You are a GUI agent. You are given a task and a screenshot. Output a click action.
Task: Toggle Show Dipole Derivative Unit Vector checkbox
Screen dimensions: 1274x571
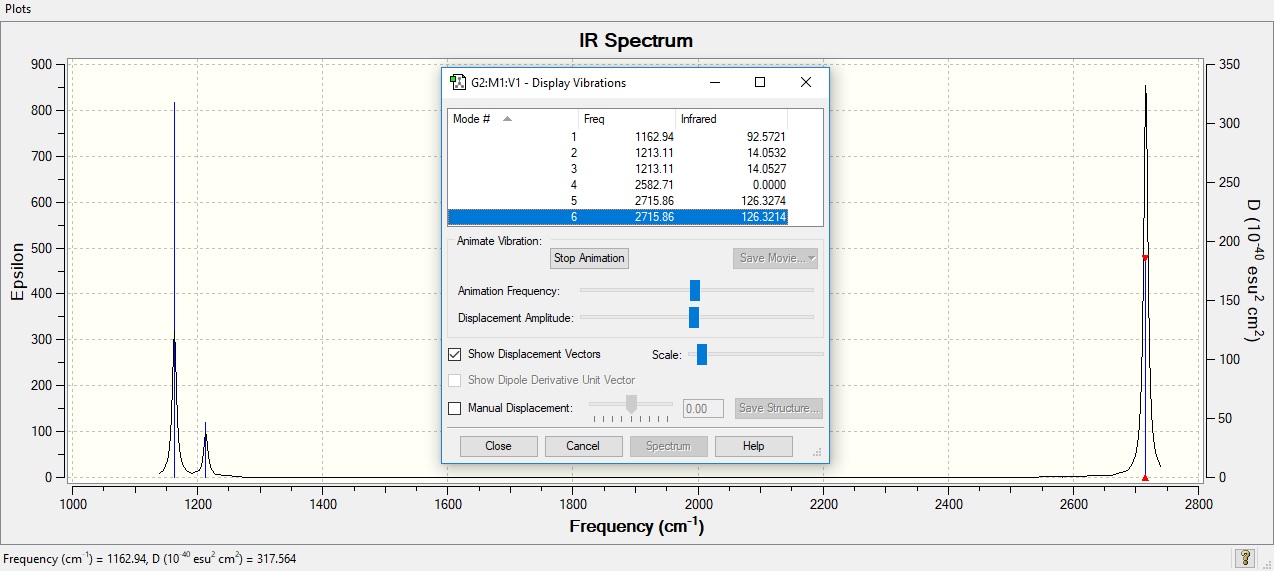tap(455, 380)
